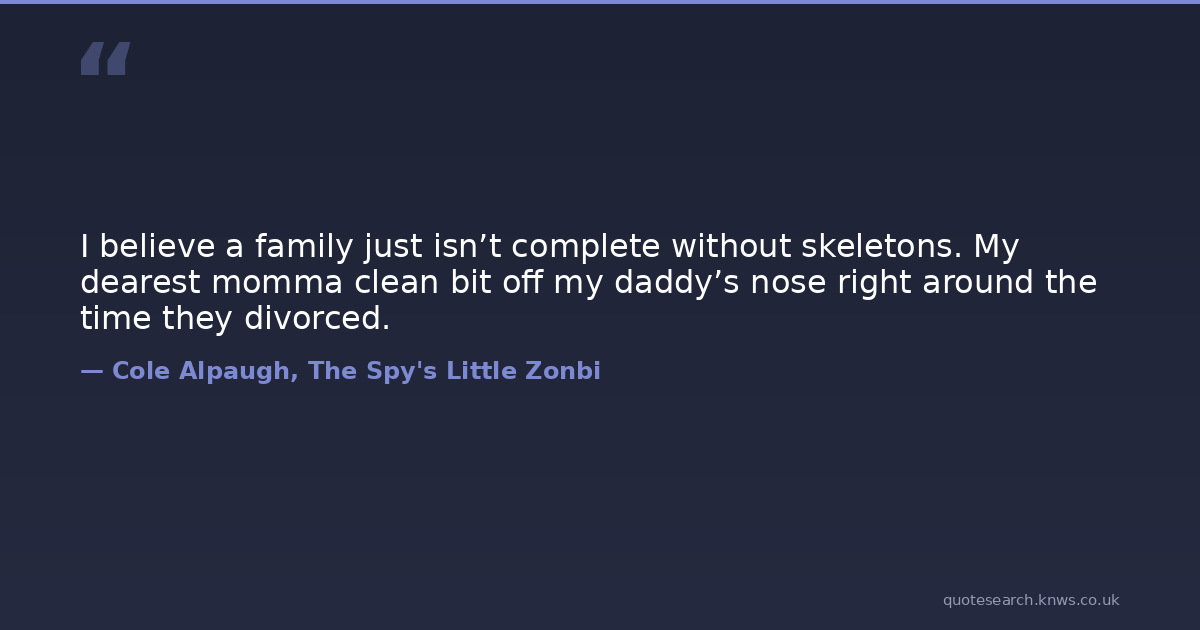
Task: Click the word "family" in the quote
Action: tap(304, 246)
